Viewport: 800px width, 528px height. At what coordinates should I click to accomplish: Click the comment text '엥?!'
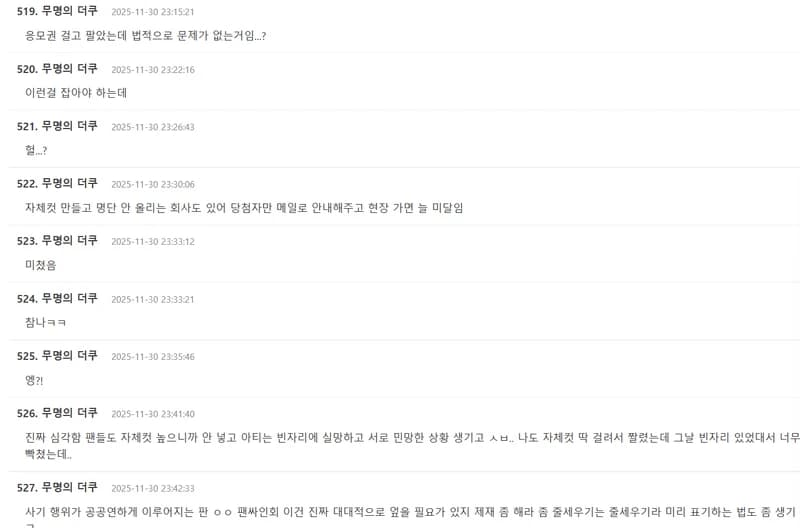34,380
